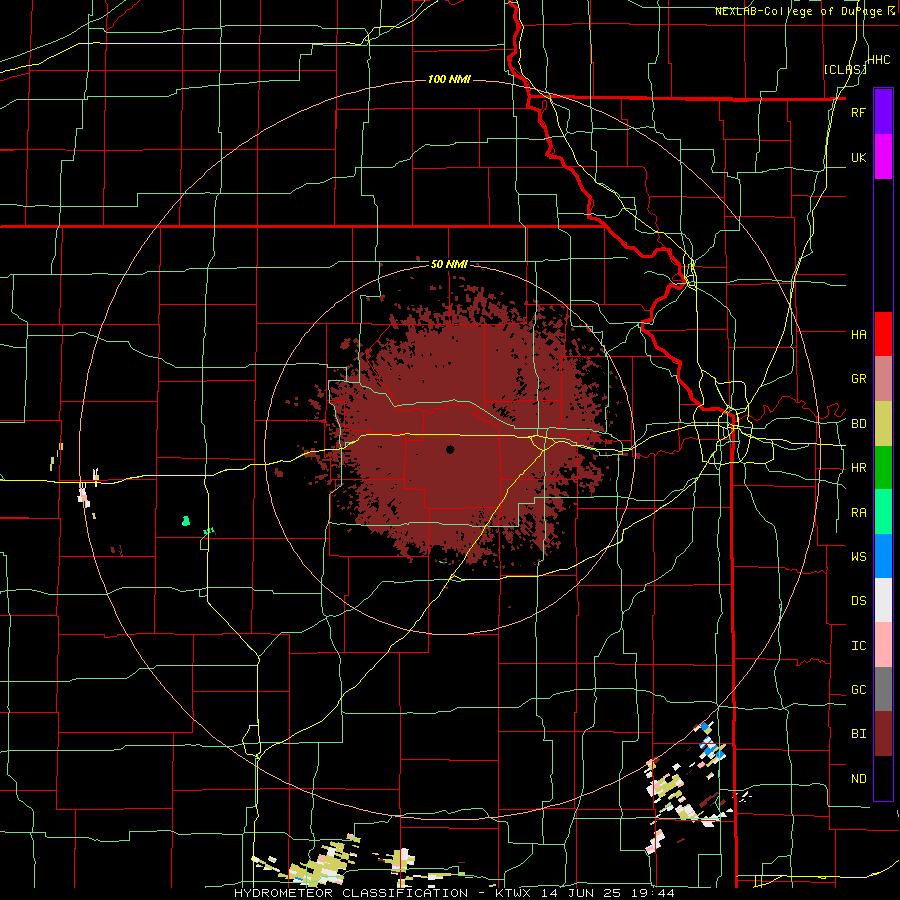
Task: Click the BI legend label
Action: 858,734
